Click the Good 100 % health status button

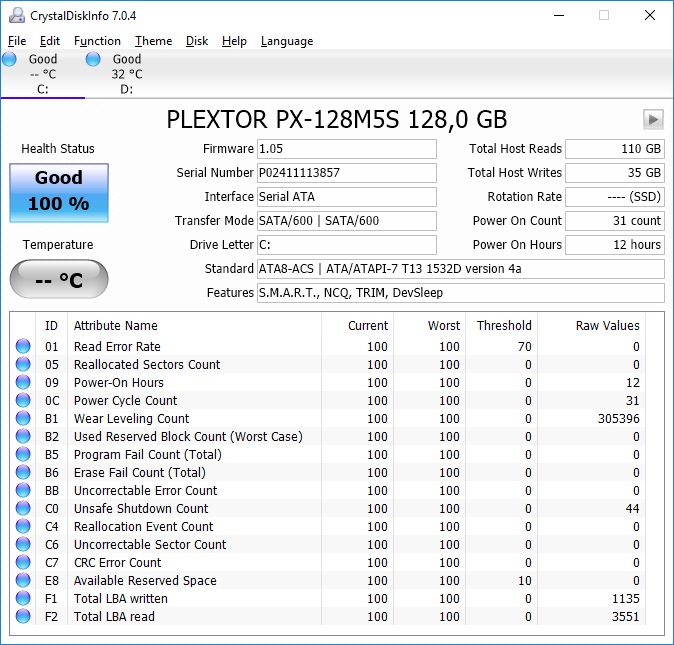click(x=59, y=191)
